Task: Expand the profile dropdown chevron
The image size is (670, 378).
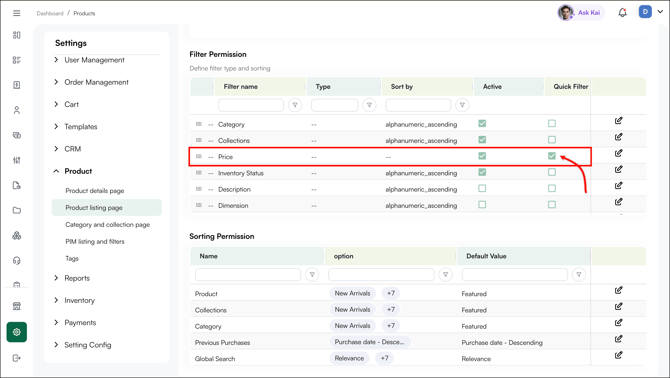Action: click(x=660, y=12)
